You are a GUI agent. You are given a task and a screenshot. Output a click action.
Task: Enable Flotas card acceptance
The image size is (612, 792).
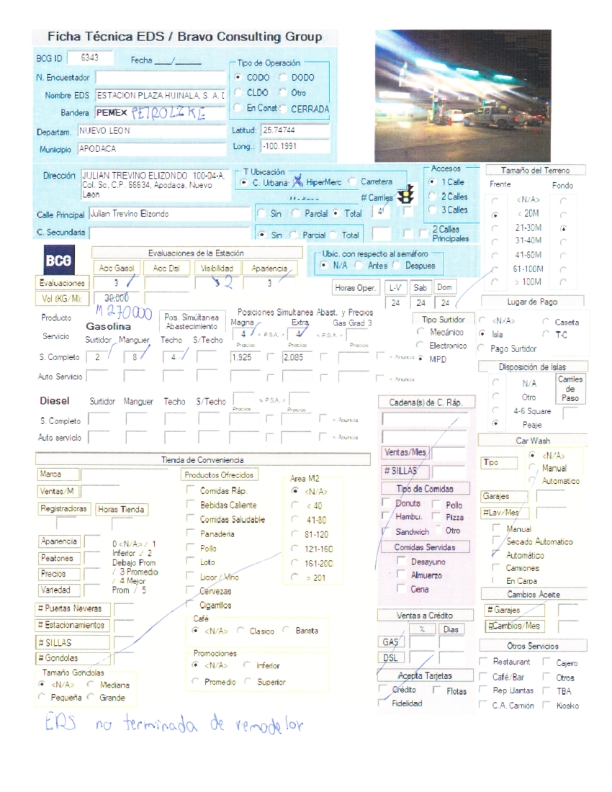(x=436, y=690)
